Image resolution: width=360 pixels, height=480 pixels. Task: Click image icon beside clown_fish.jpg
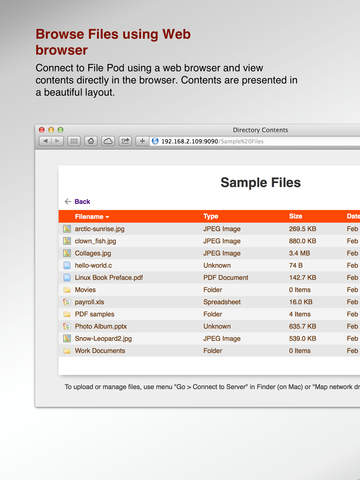click(67, 241)
